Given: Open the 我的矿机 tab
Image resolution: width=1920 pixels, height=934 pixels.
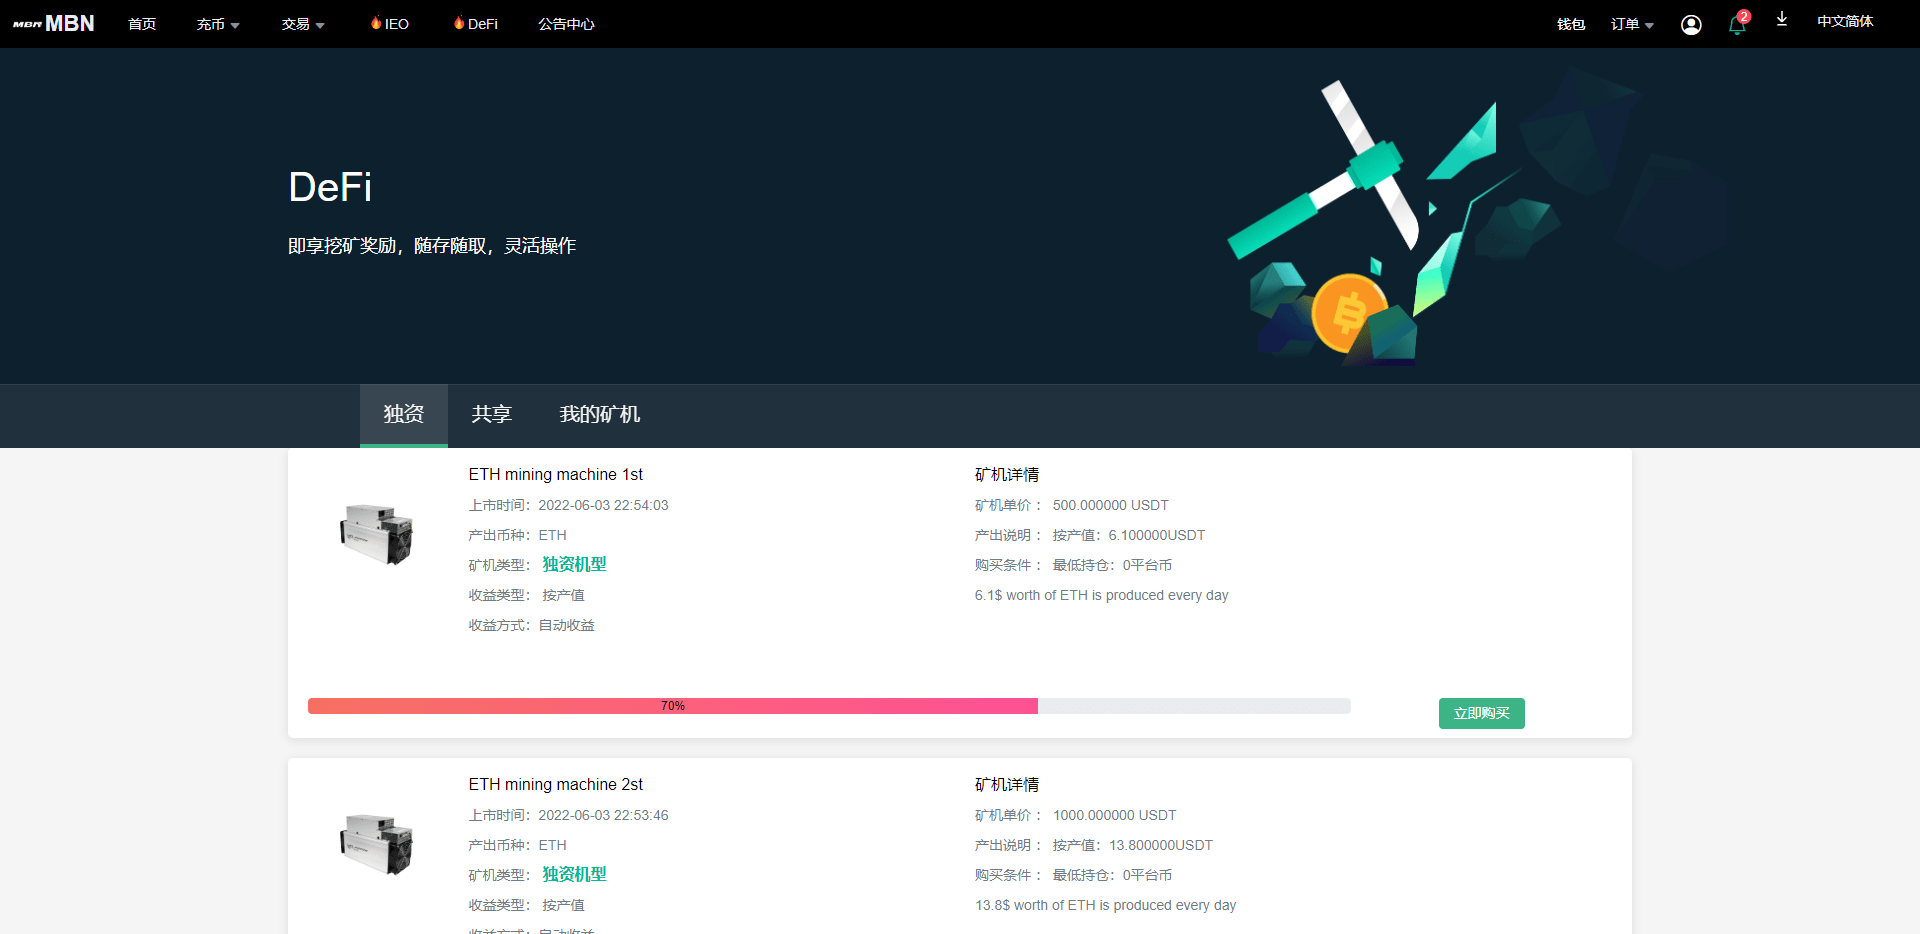Looking at the screenshot, I should [599, 415].
